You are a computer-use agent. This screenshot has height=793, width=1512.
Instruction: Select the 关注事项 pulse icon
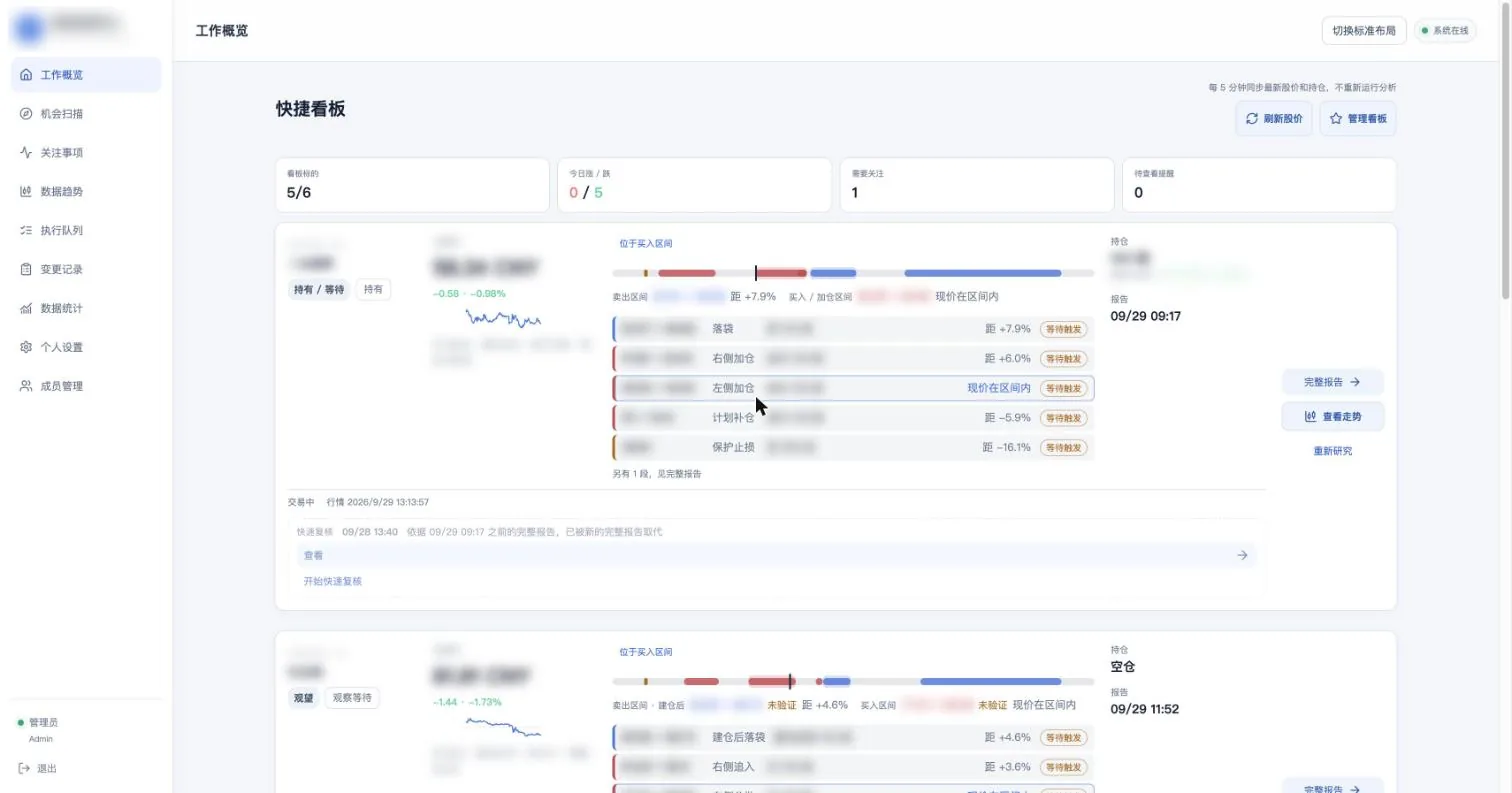[26, 153]
